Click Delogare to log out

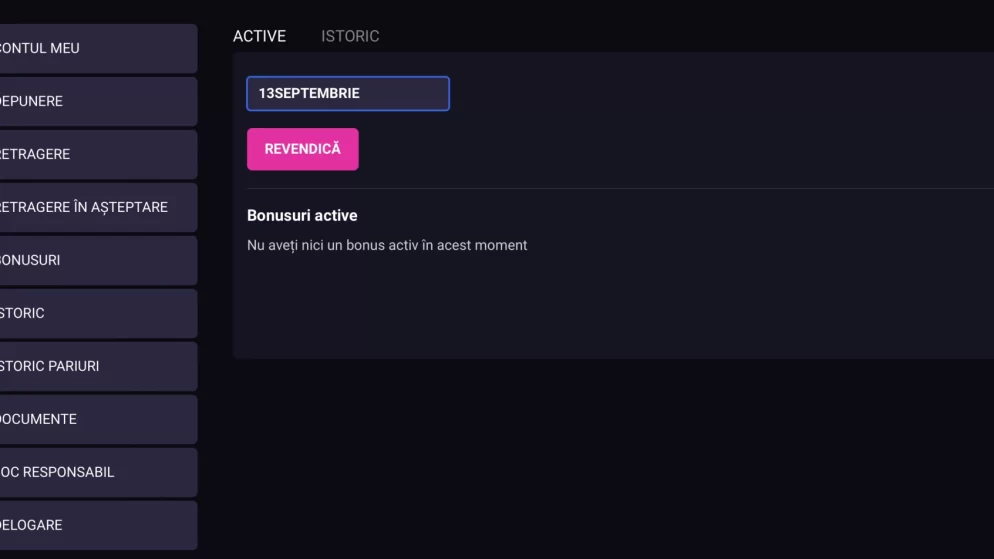[x=98, y=525]
